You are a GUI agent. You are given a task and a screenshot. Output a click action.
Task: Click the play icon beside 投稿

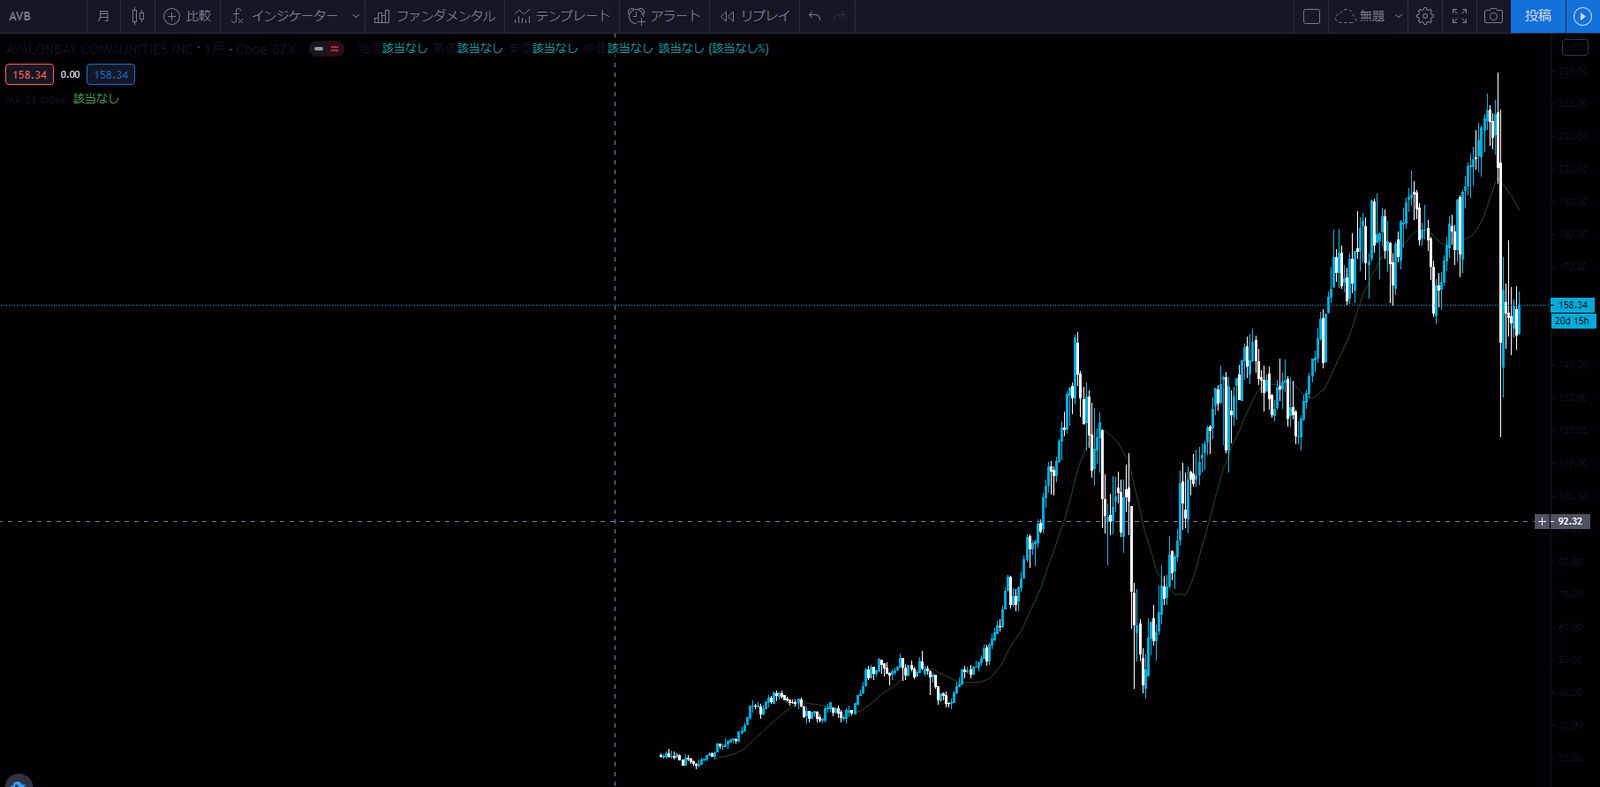click(x=1582, y=16)
